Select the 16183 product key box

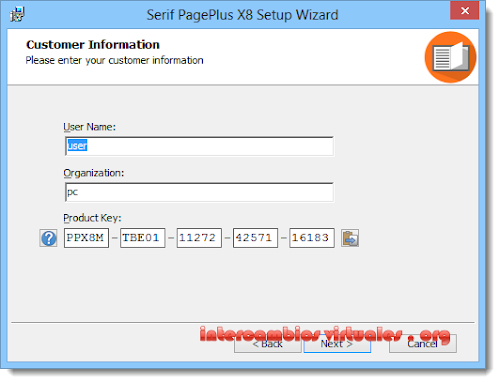312,238
